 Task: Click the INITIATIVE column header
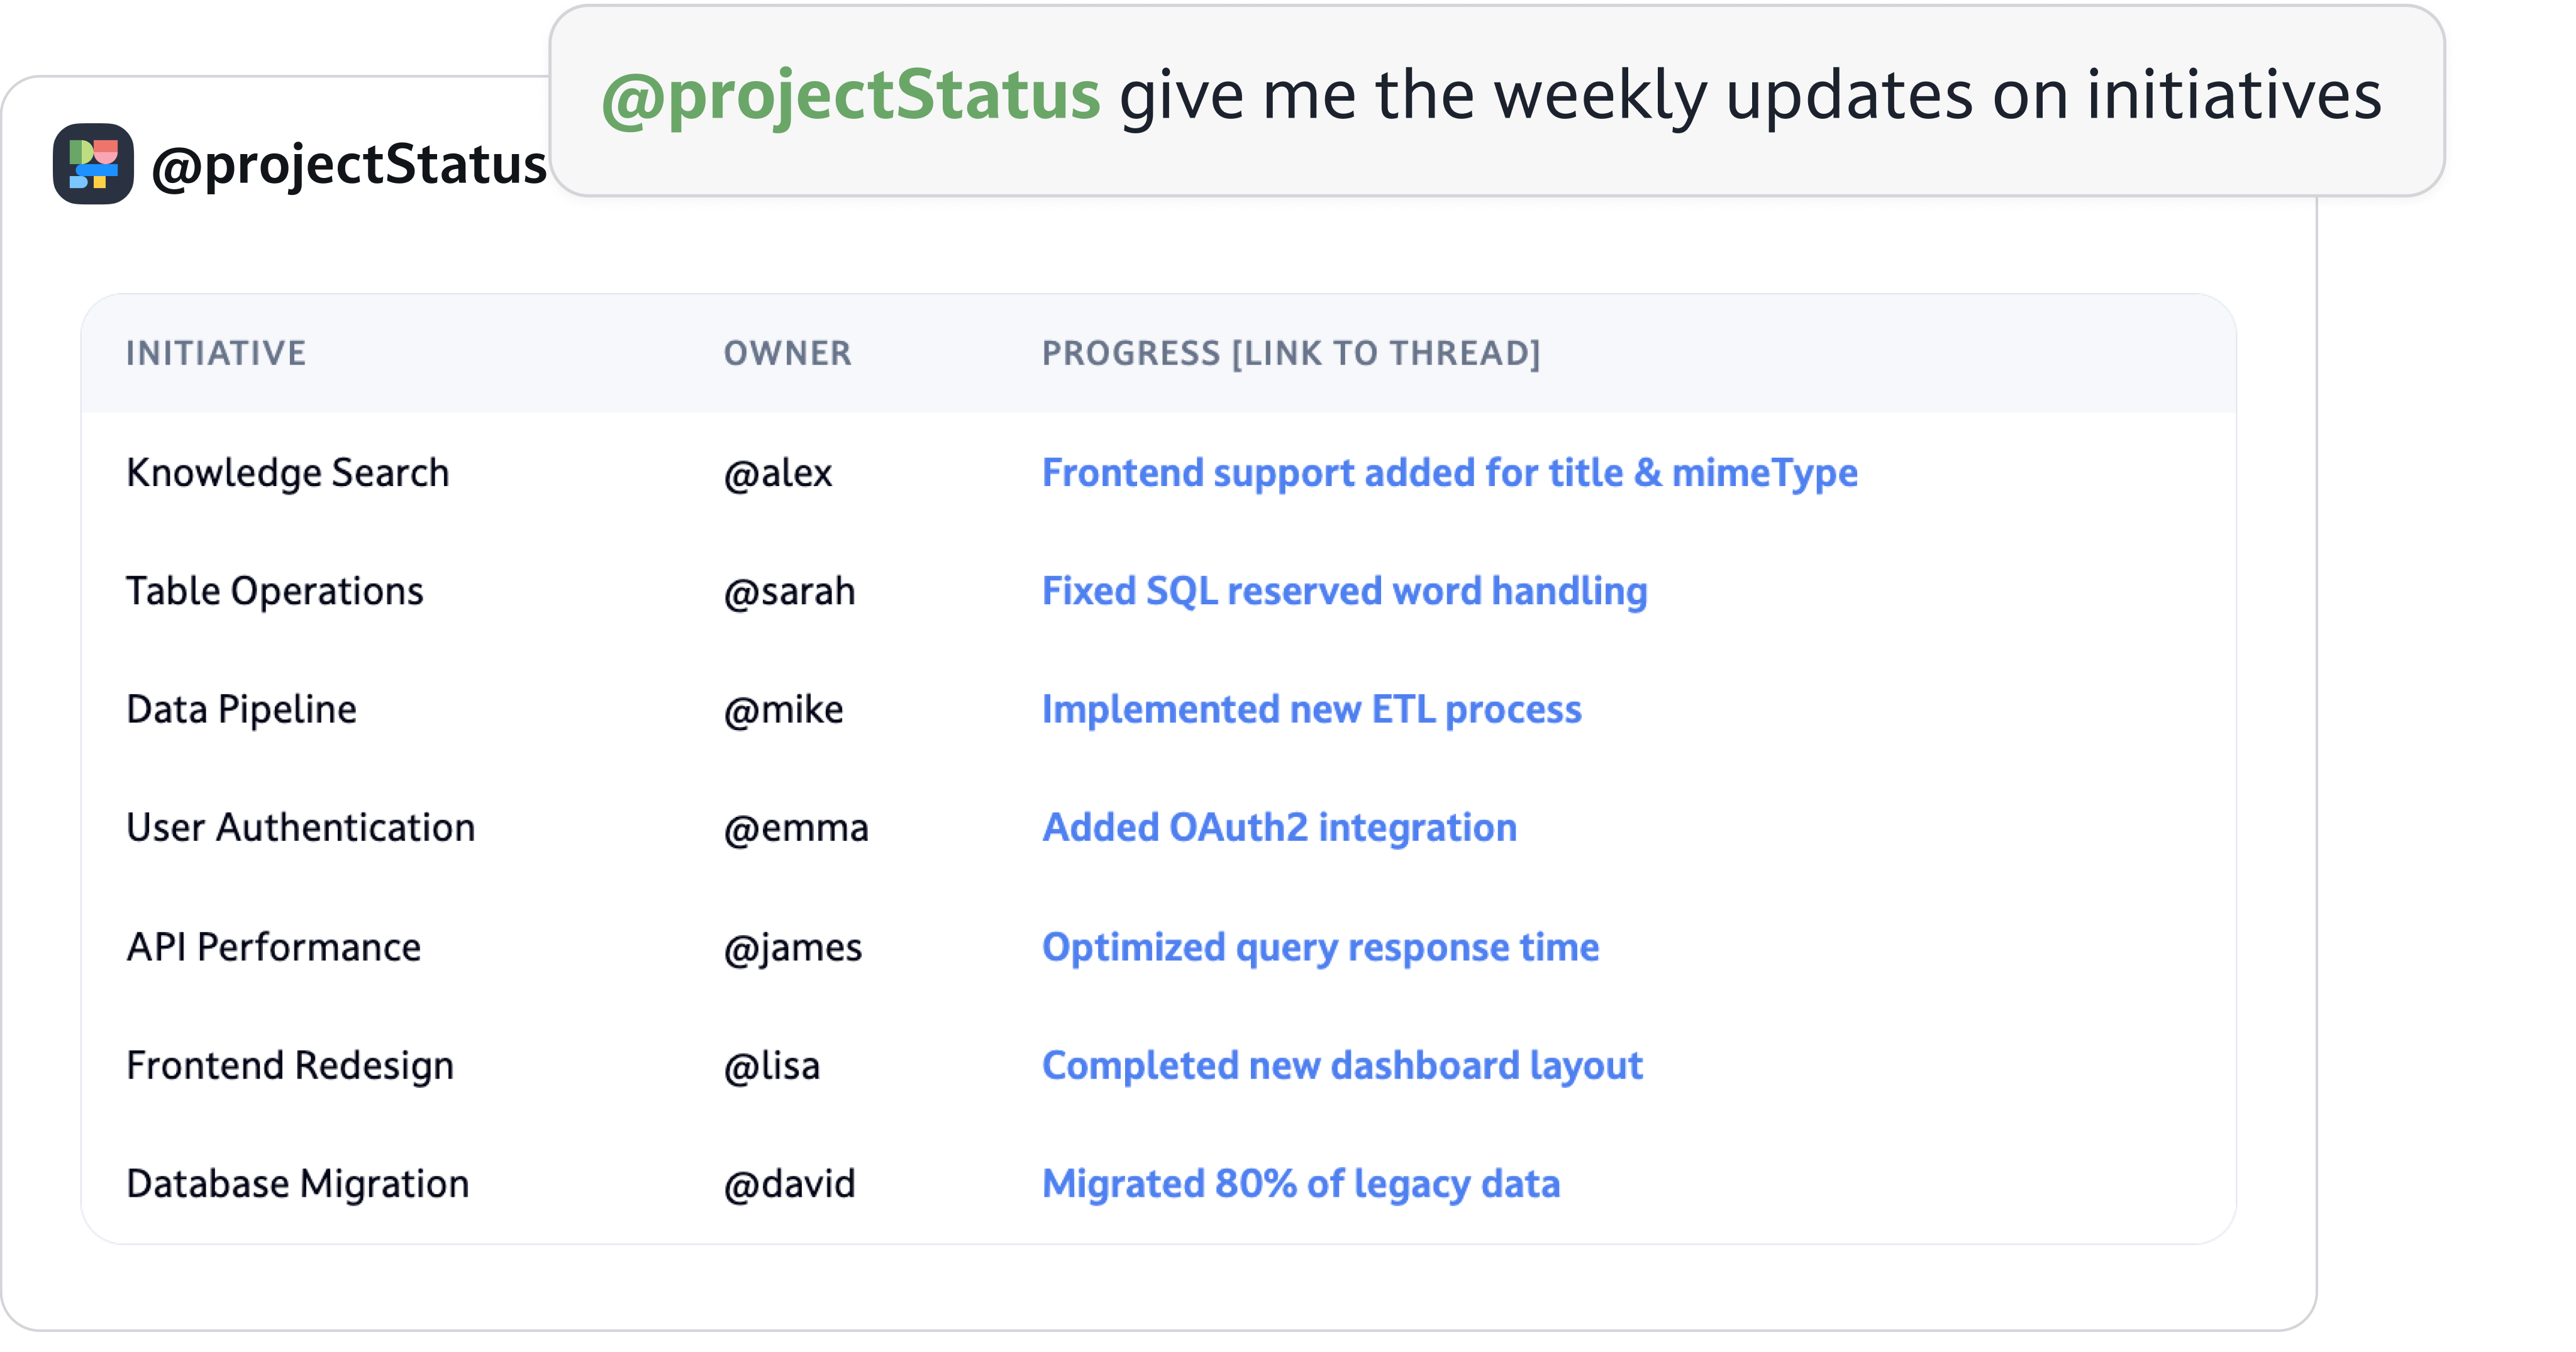coord(216,353)
